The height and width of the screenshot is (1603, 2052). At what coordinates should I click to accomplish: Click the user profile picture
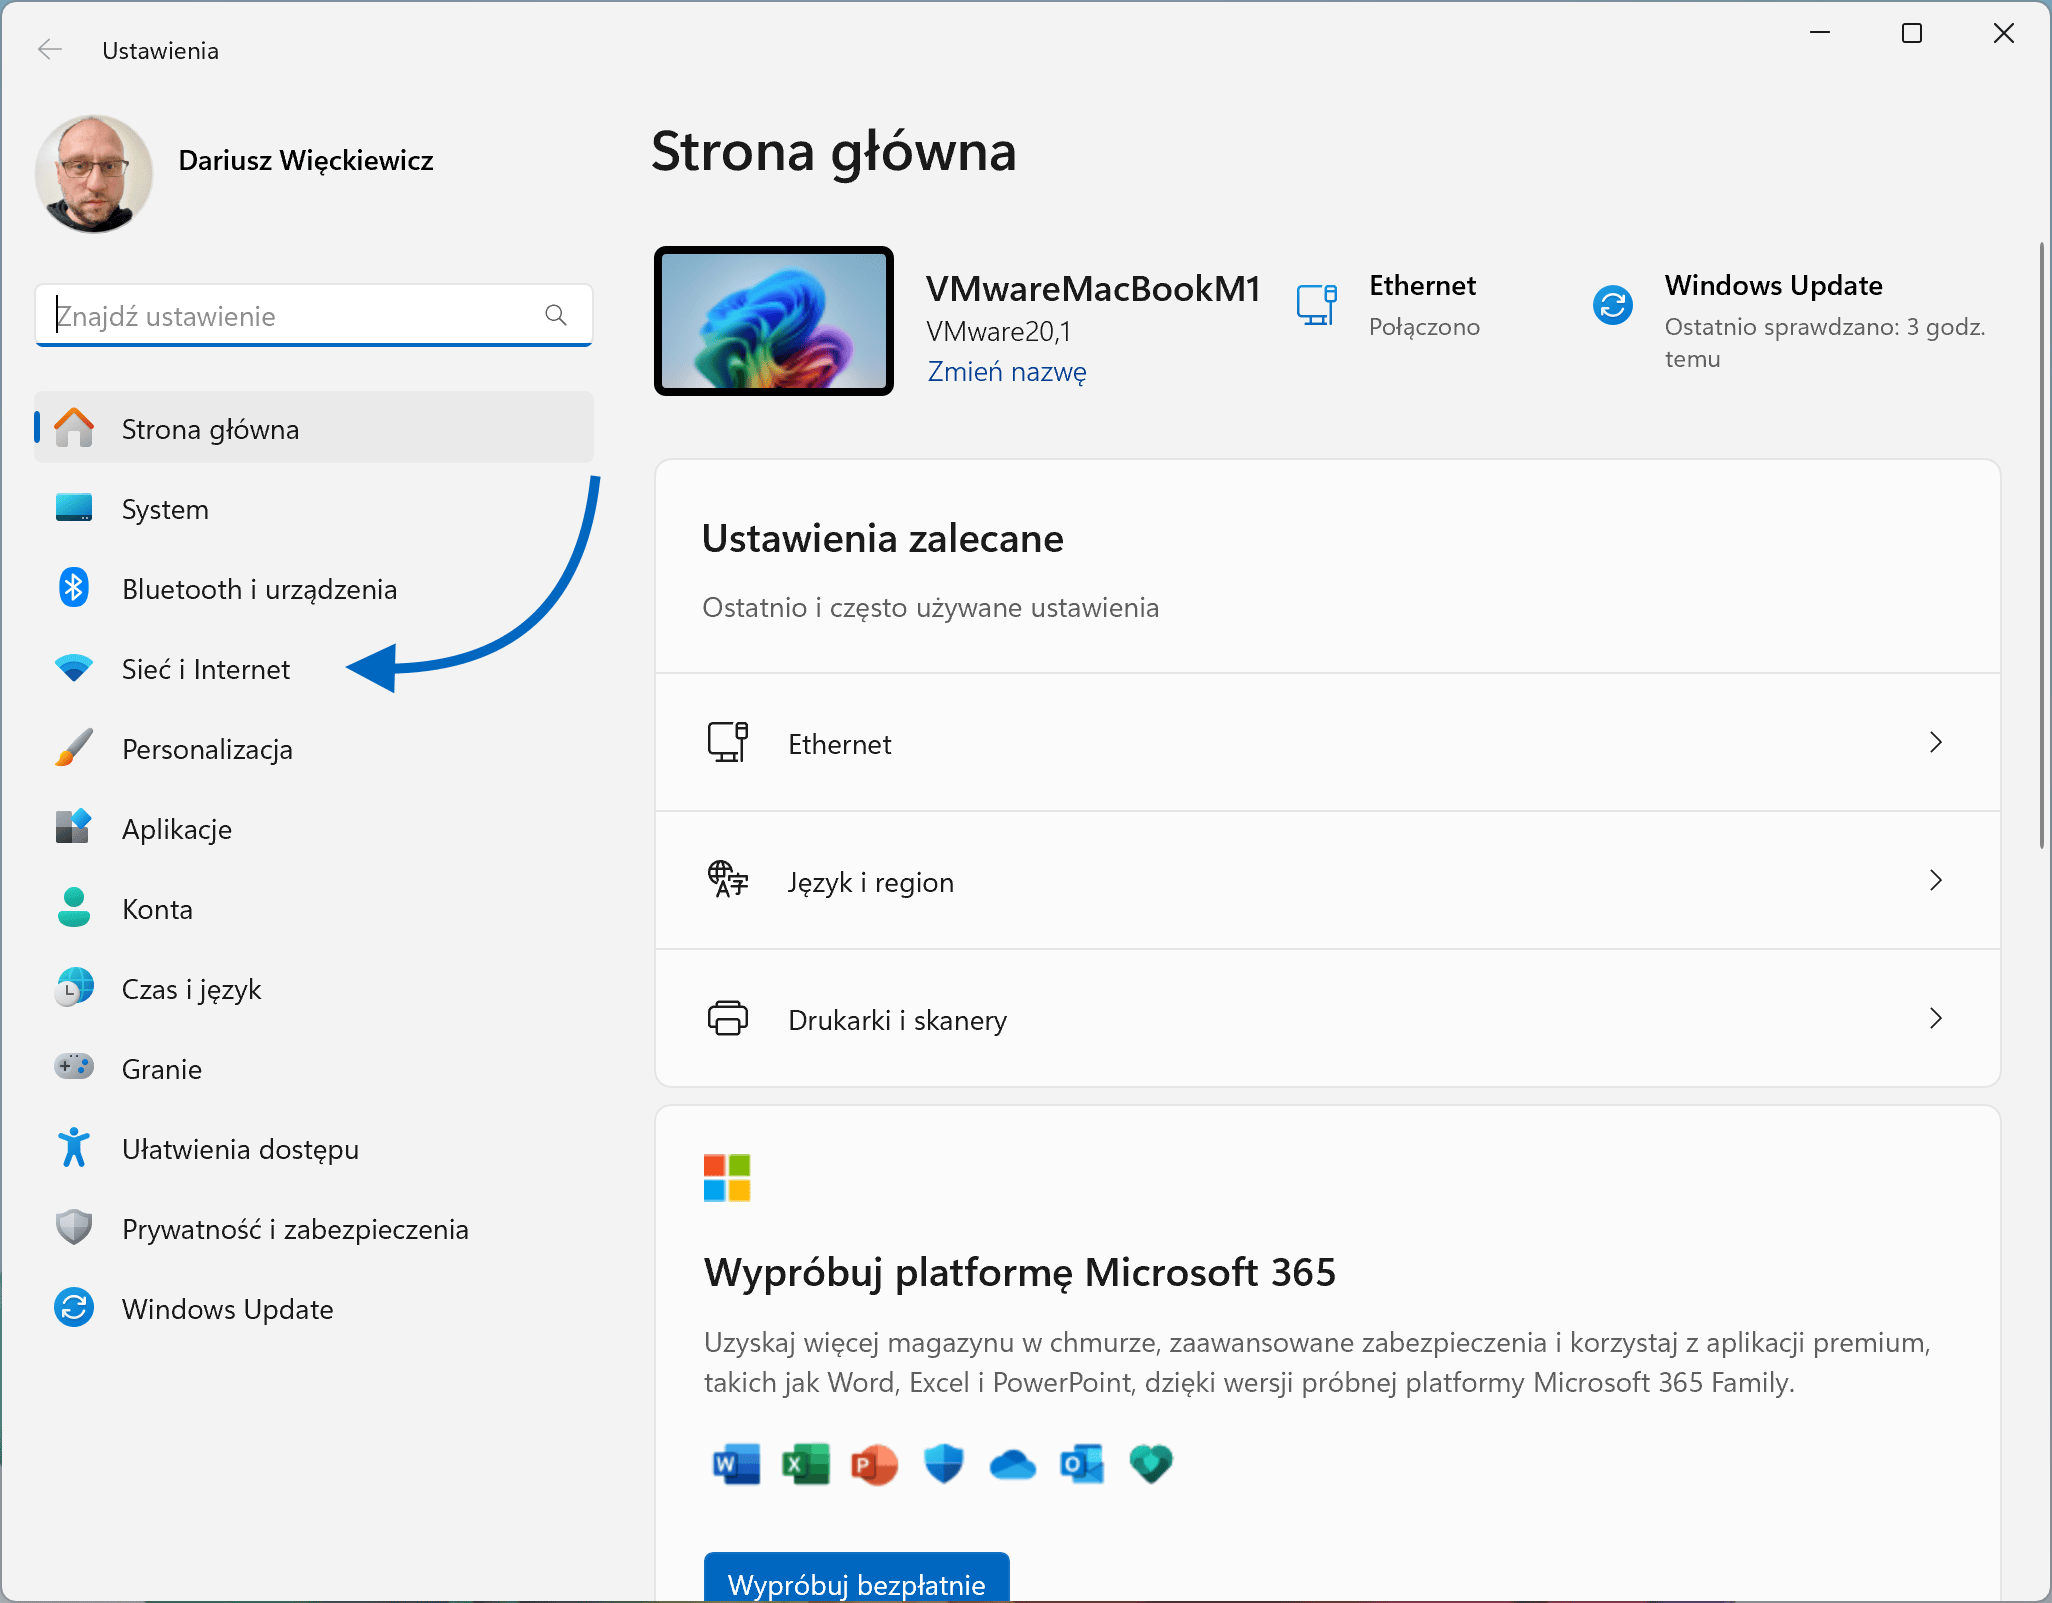pos(94,173)
